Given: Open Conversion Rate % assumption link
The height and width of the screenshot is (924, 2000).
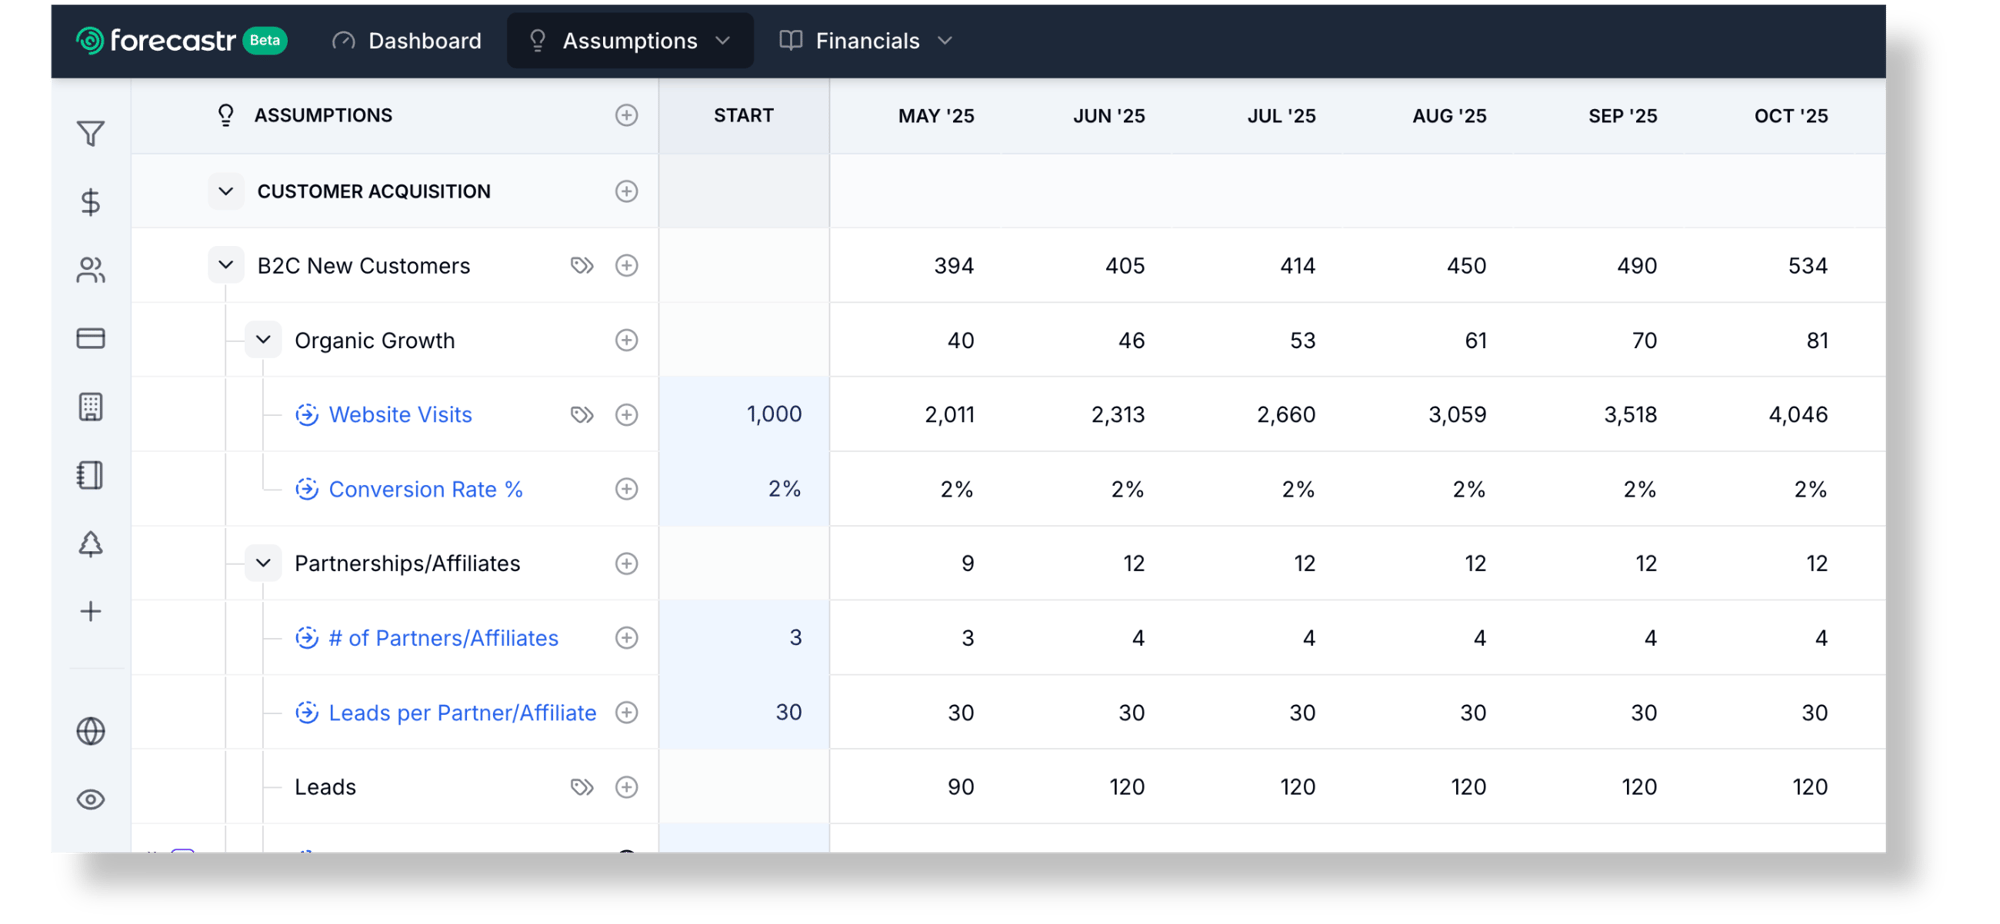Looking at the screenshot, I should click(426, 489).
